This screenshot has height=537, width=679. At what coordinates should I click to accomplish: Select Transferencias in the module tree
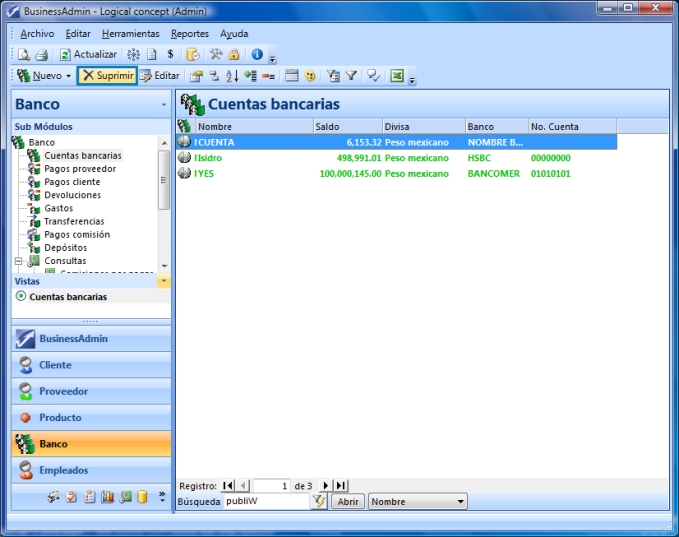click(74, 221)
